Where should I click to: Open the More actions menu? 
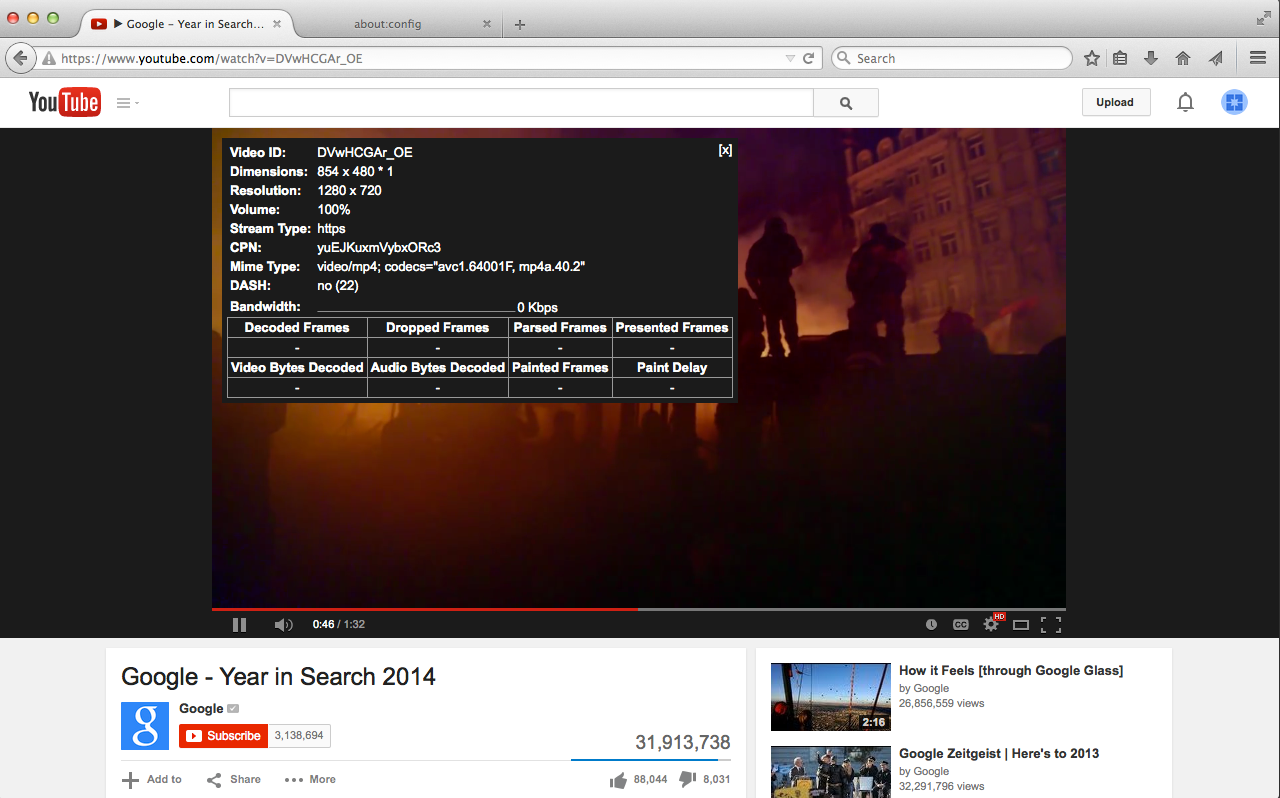(x=310, y=780)
